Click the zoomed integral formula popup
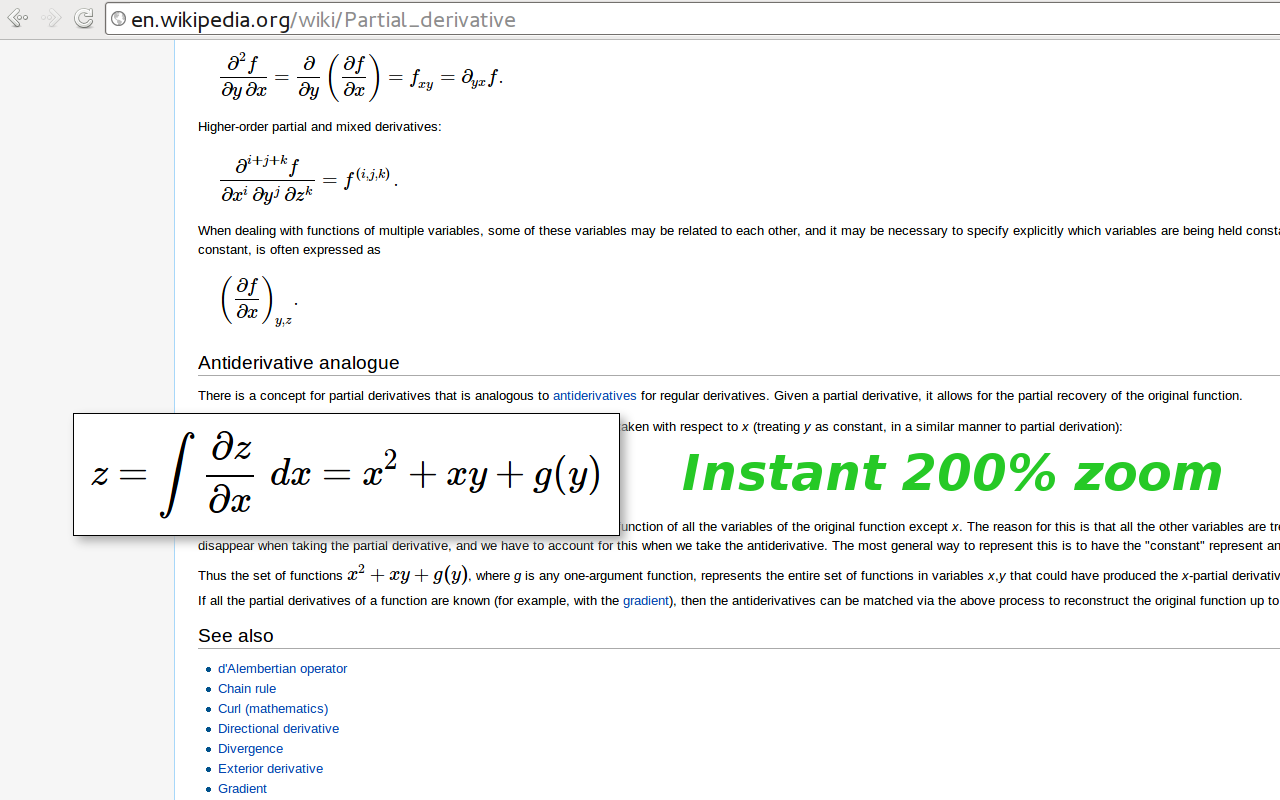1280x800 pixels. [x=346, y=474]
